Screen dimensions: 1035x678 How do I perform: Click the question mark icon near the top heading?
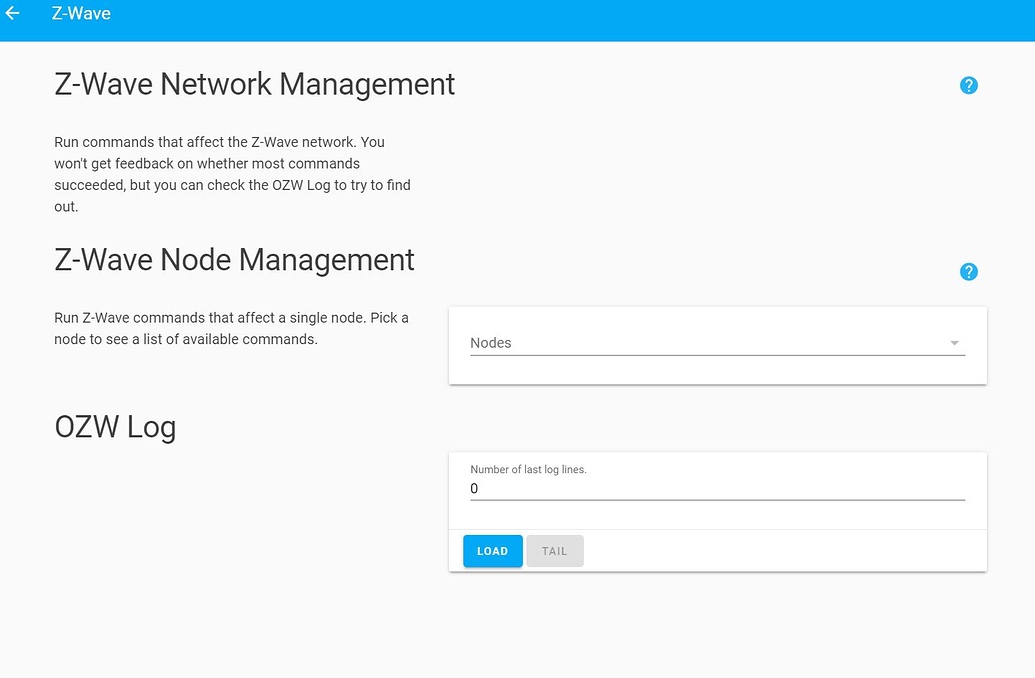click(968, 86)
